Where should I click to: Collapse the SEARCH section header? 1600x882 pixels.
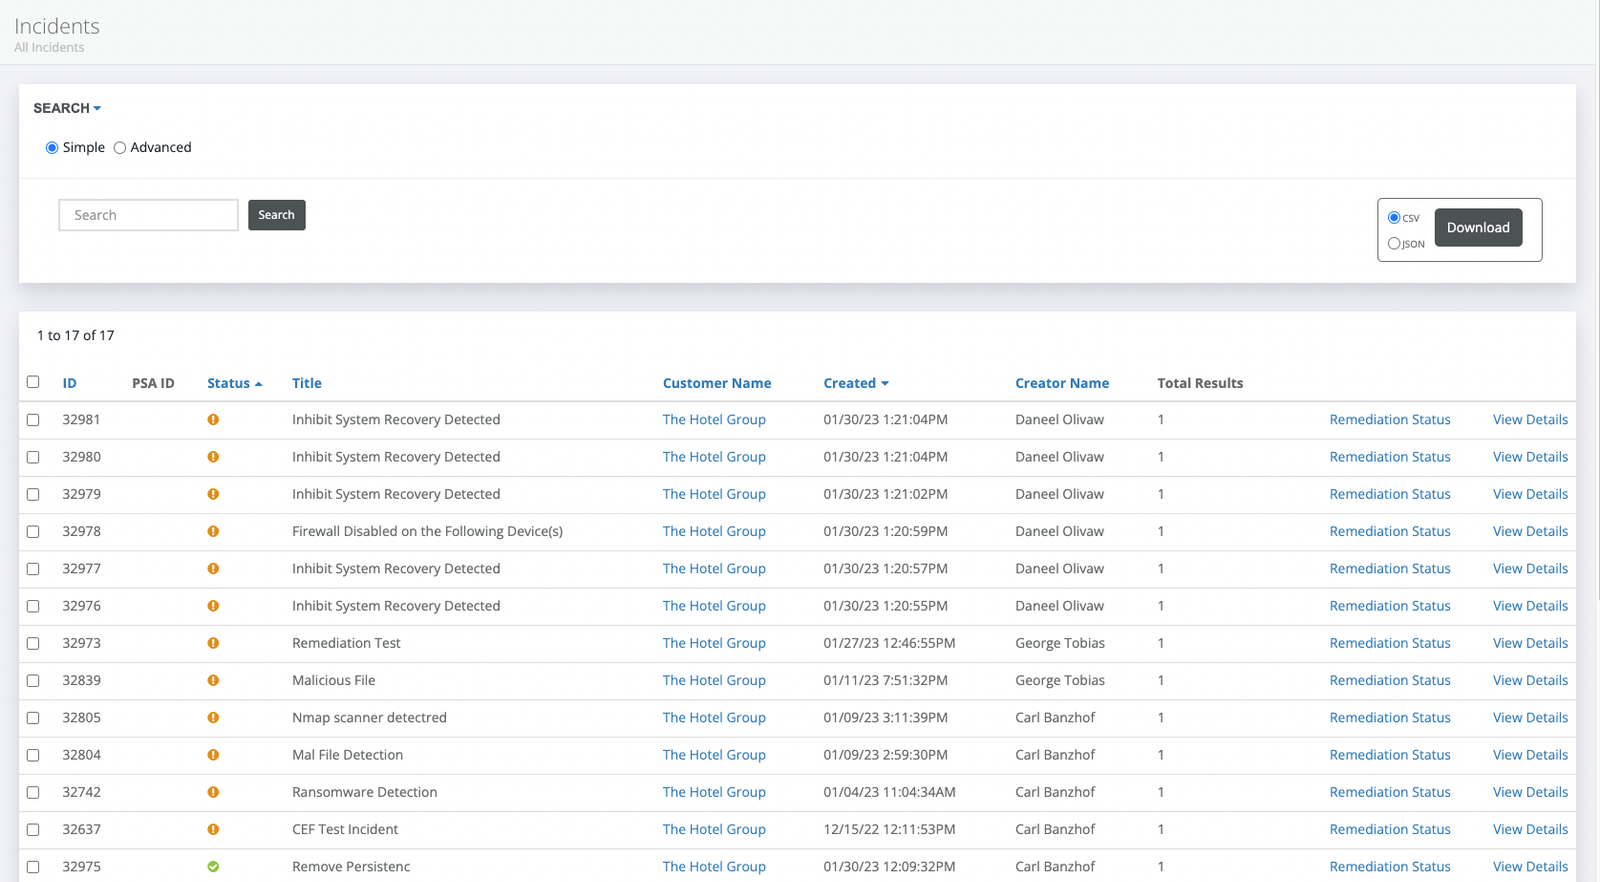67,108
